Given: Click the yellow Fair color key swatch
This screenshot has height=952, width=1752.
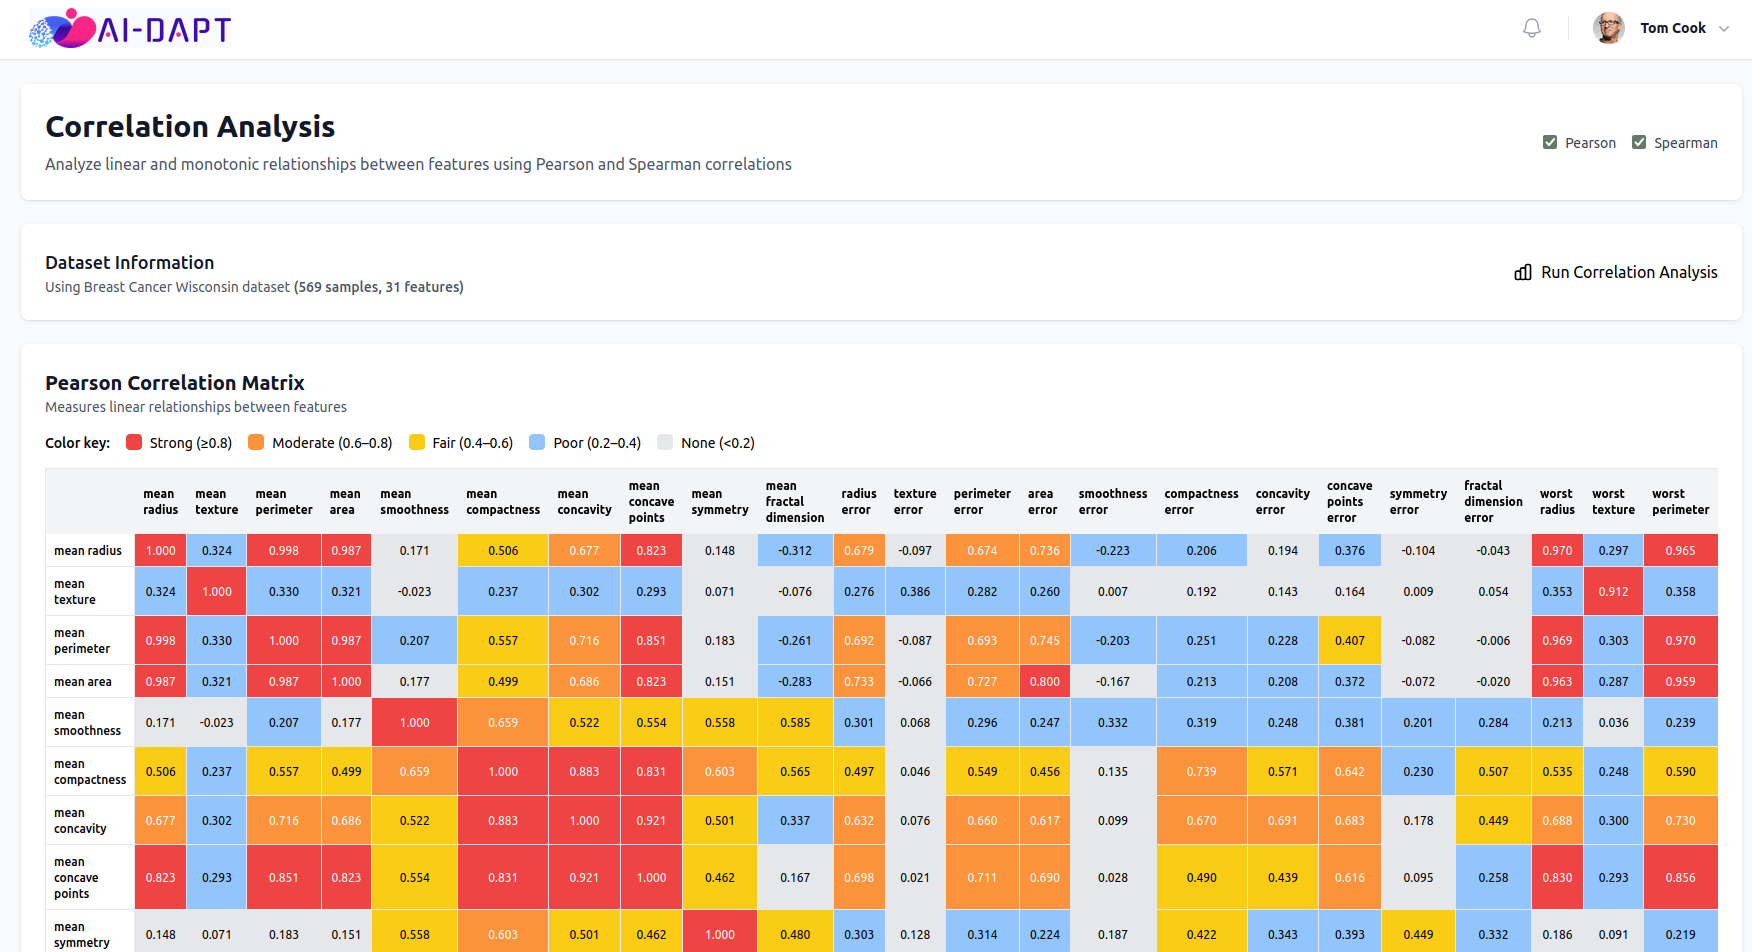Looking at the screenshot, I should point(417,442).
